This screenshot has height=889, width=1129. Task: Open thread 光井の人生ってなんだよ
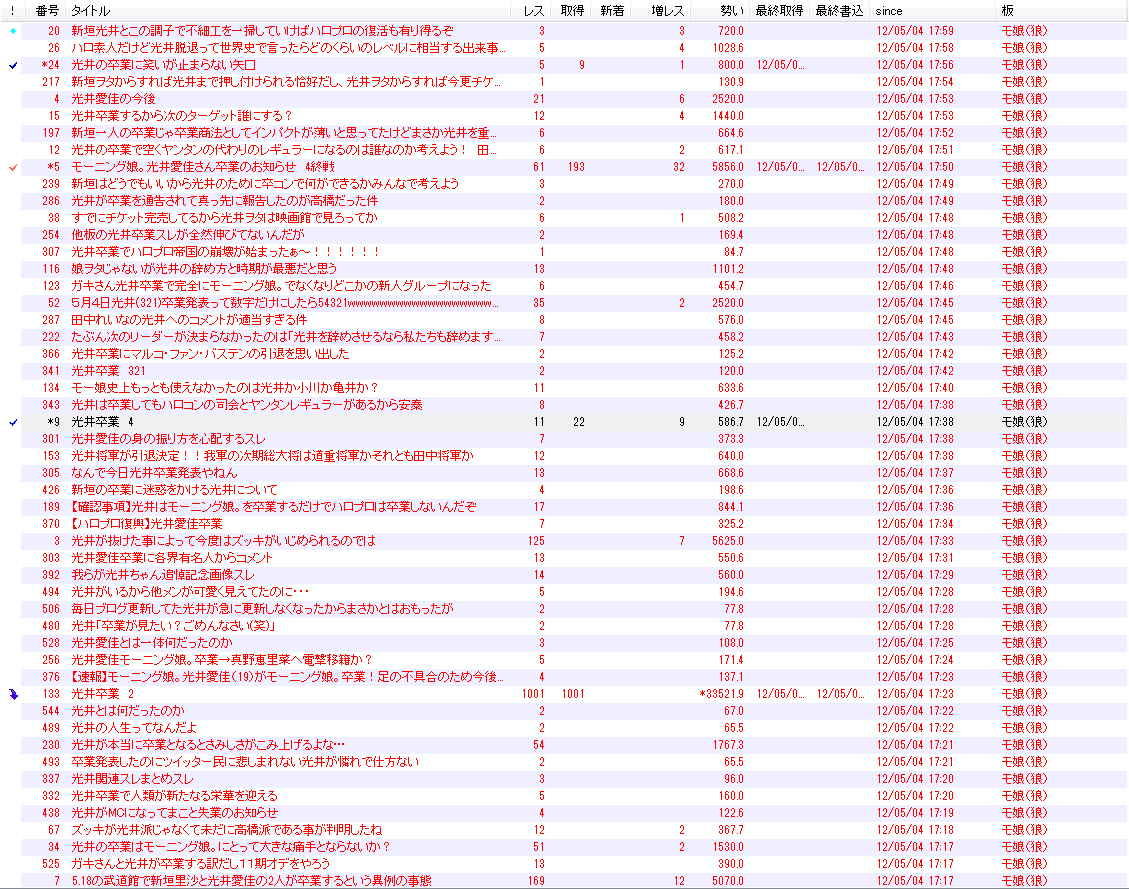coord(134,728)
